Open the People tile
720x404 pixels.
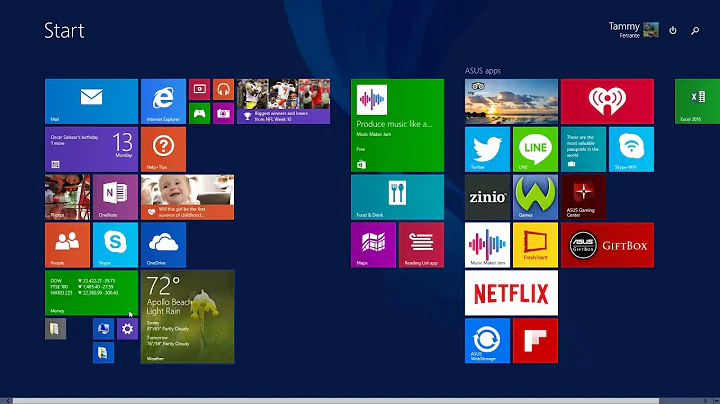click(68, 245)
